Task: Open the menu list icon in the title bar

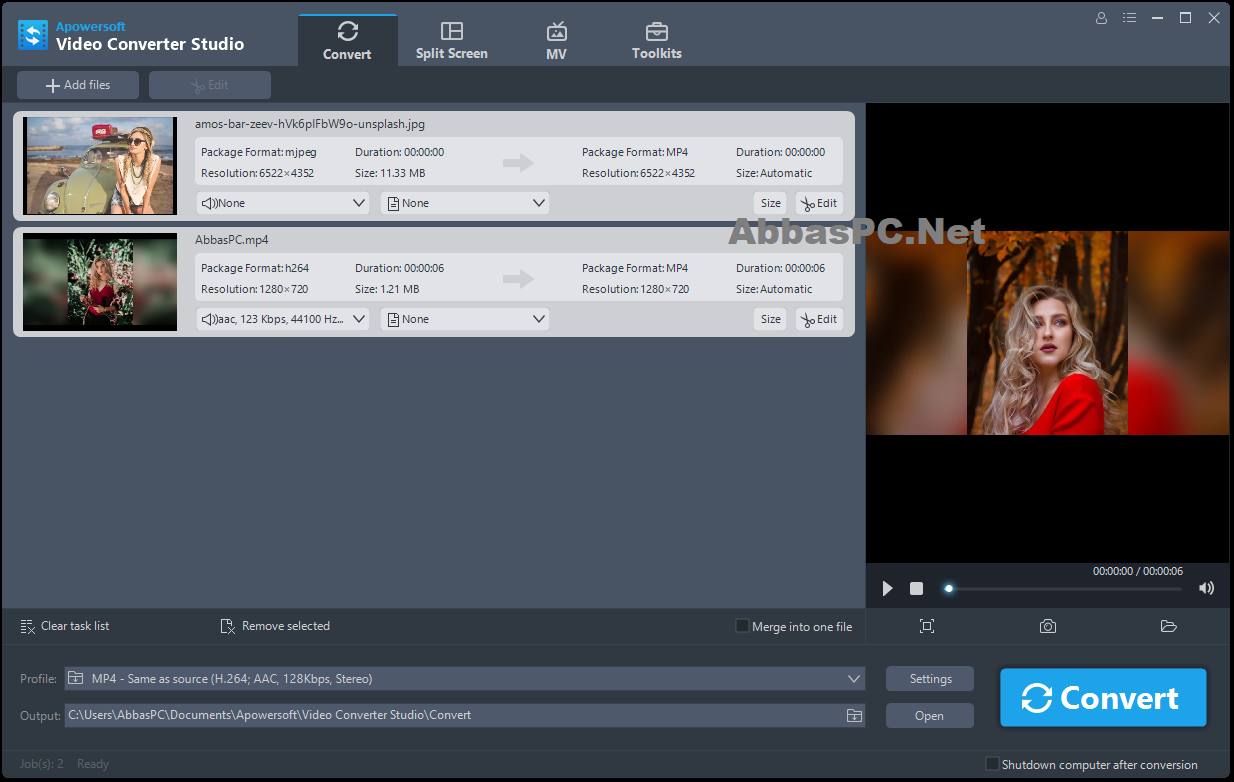Action: (x=1129, y=18)
